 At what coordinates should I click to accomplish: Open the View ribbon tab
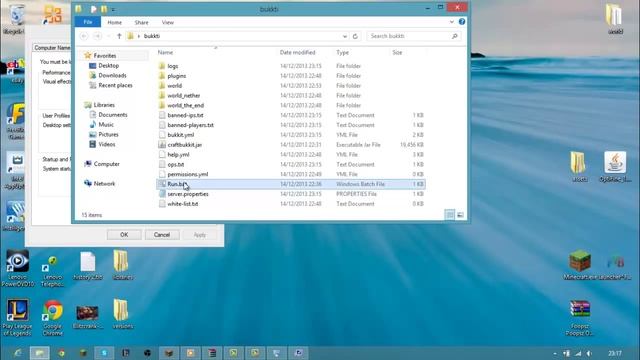[x=167, y=22]
